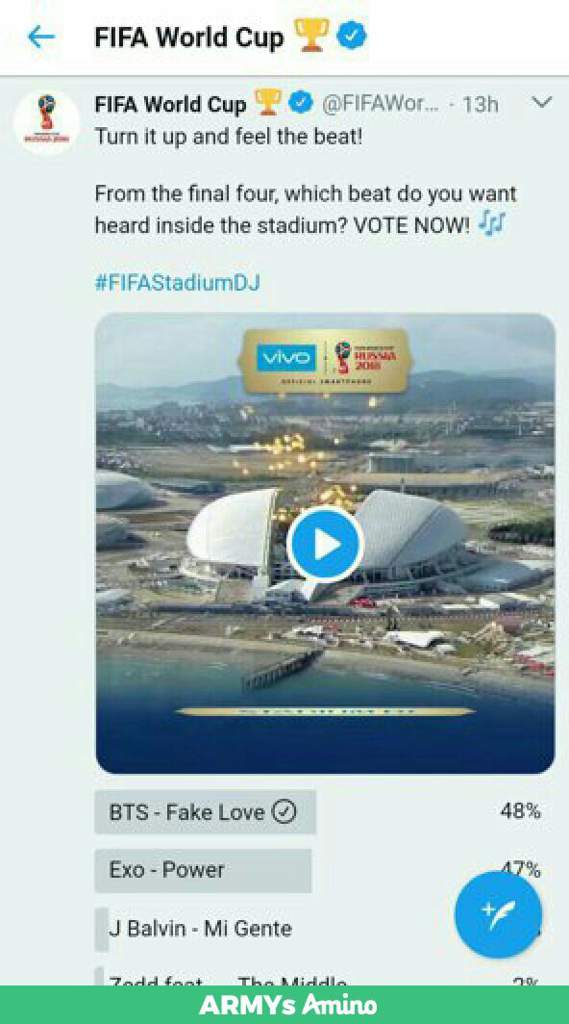Tap the floating compose tweet button
The image size is (569, 1024).
pyautogui.click(x=498, y=915)
